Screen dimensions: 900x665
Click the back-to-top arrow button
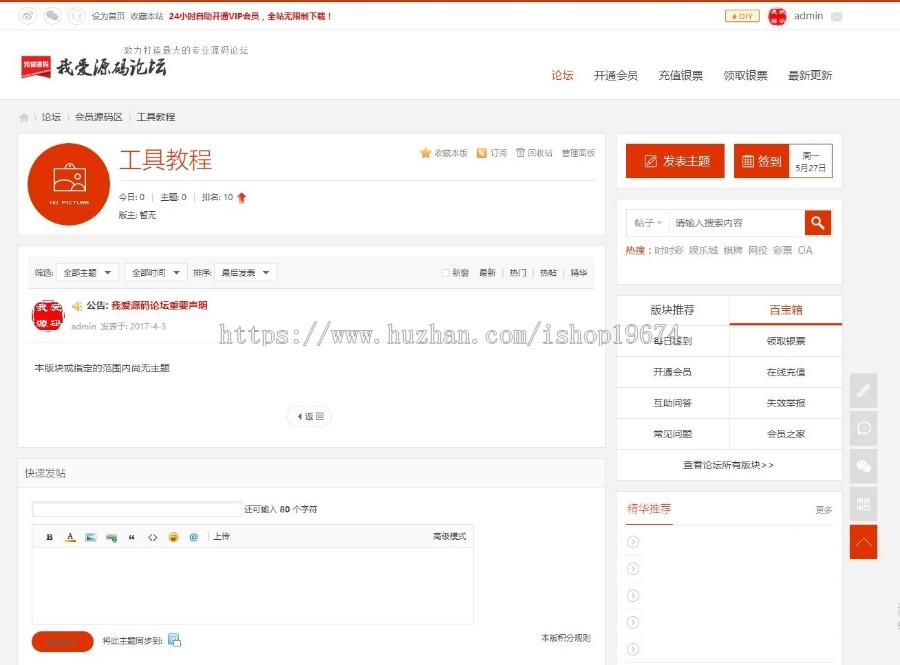863,541
